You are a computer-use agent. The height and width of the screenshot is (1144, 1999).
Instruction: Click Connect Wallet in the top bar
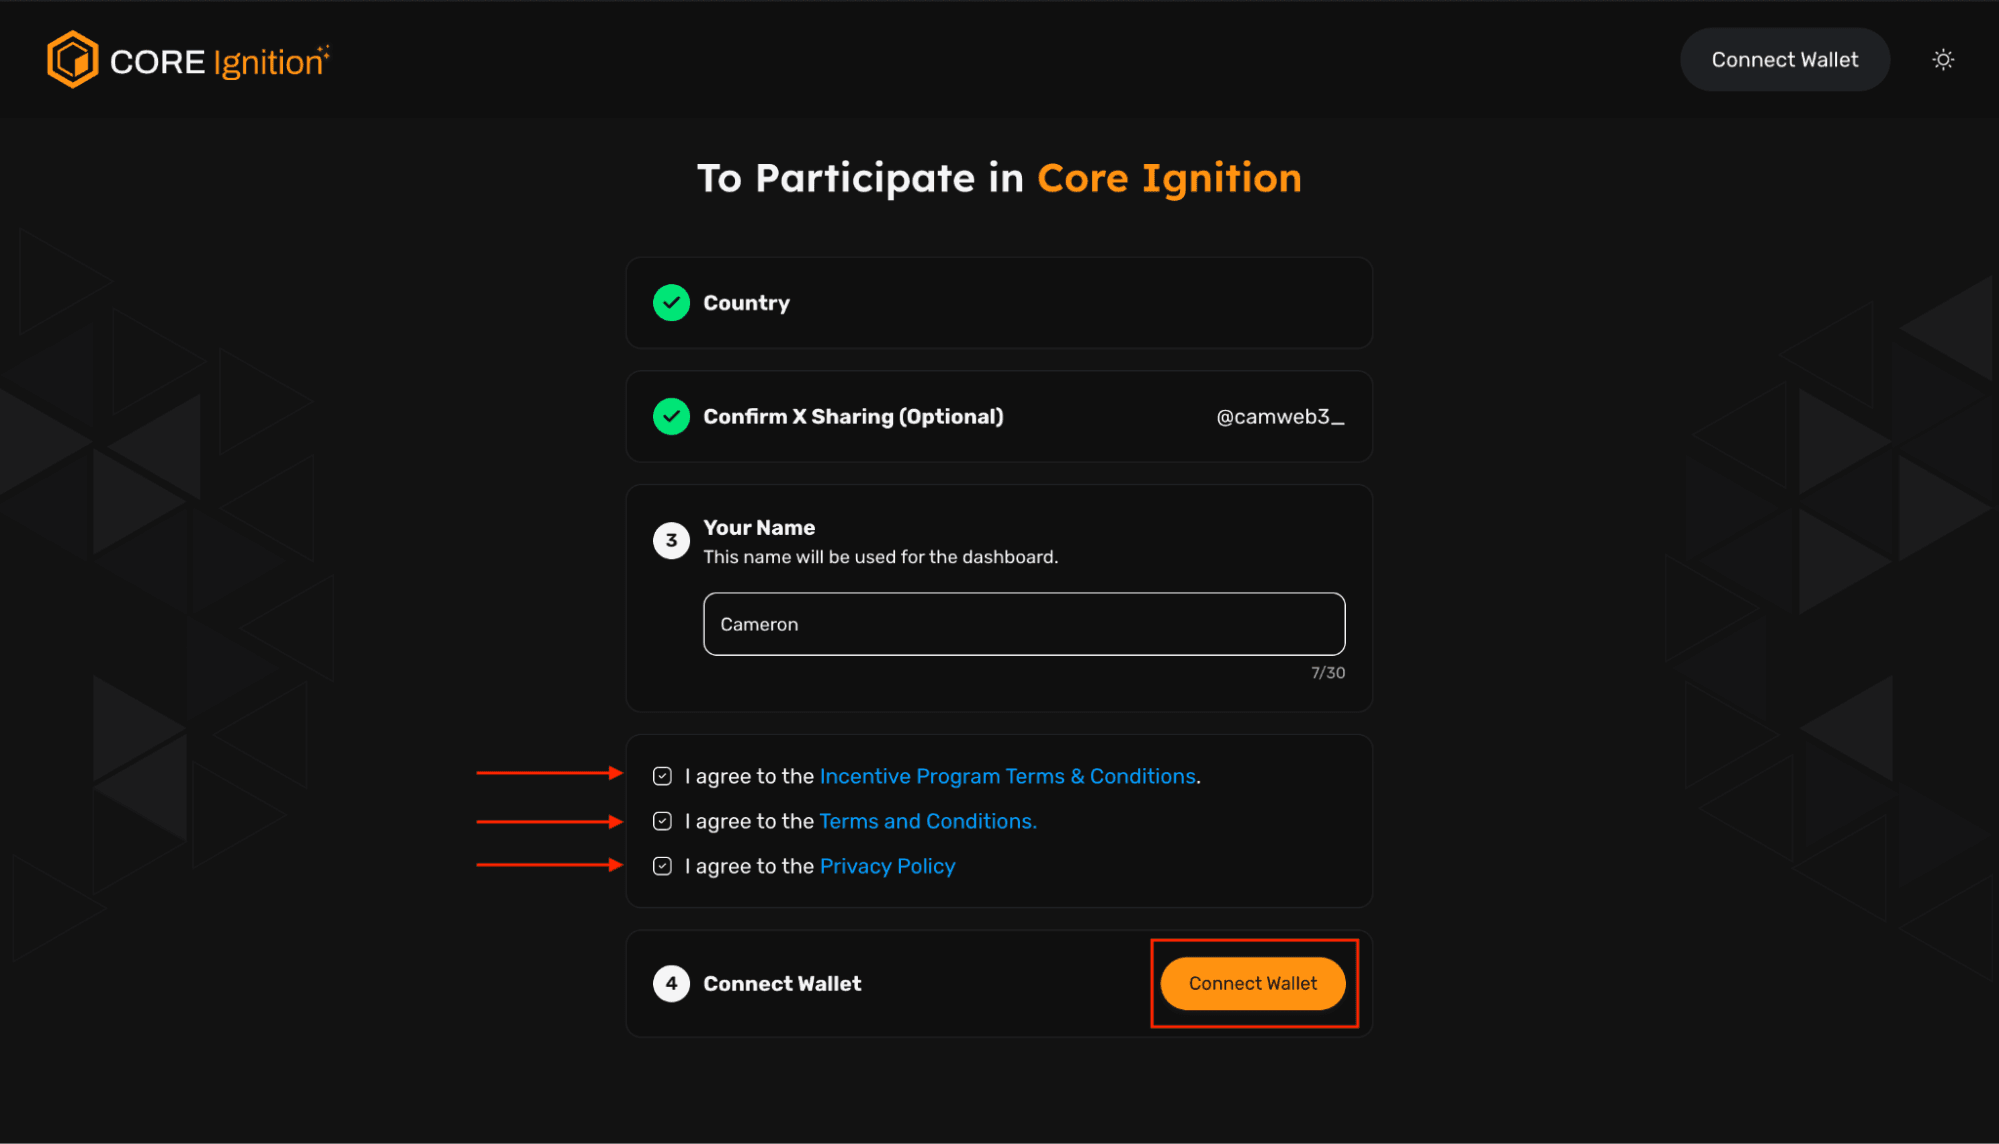1784,59
